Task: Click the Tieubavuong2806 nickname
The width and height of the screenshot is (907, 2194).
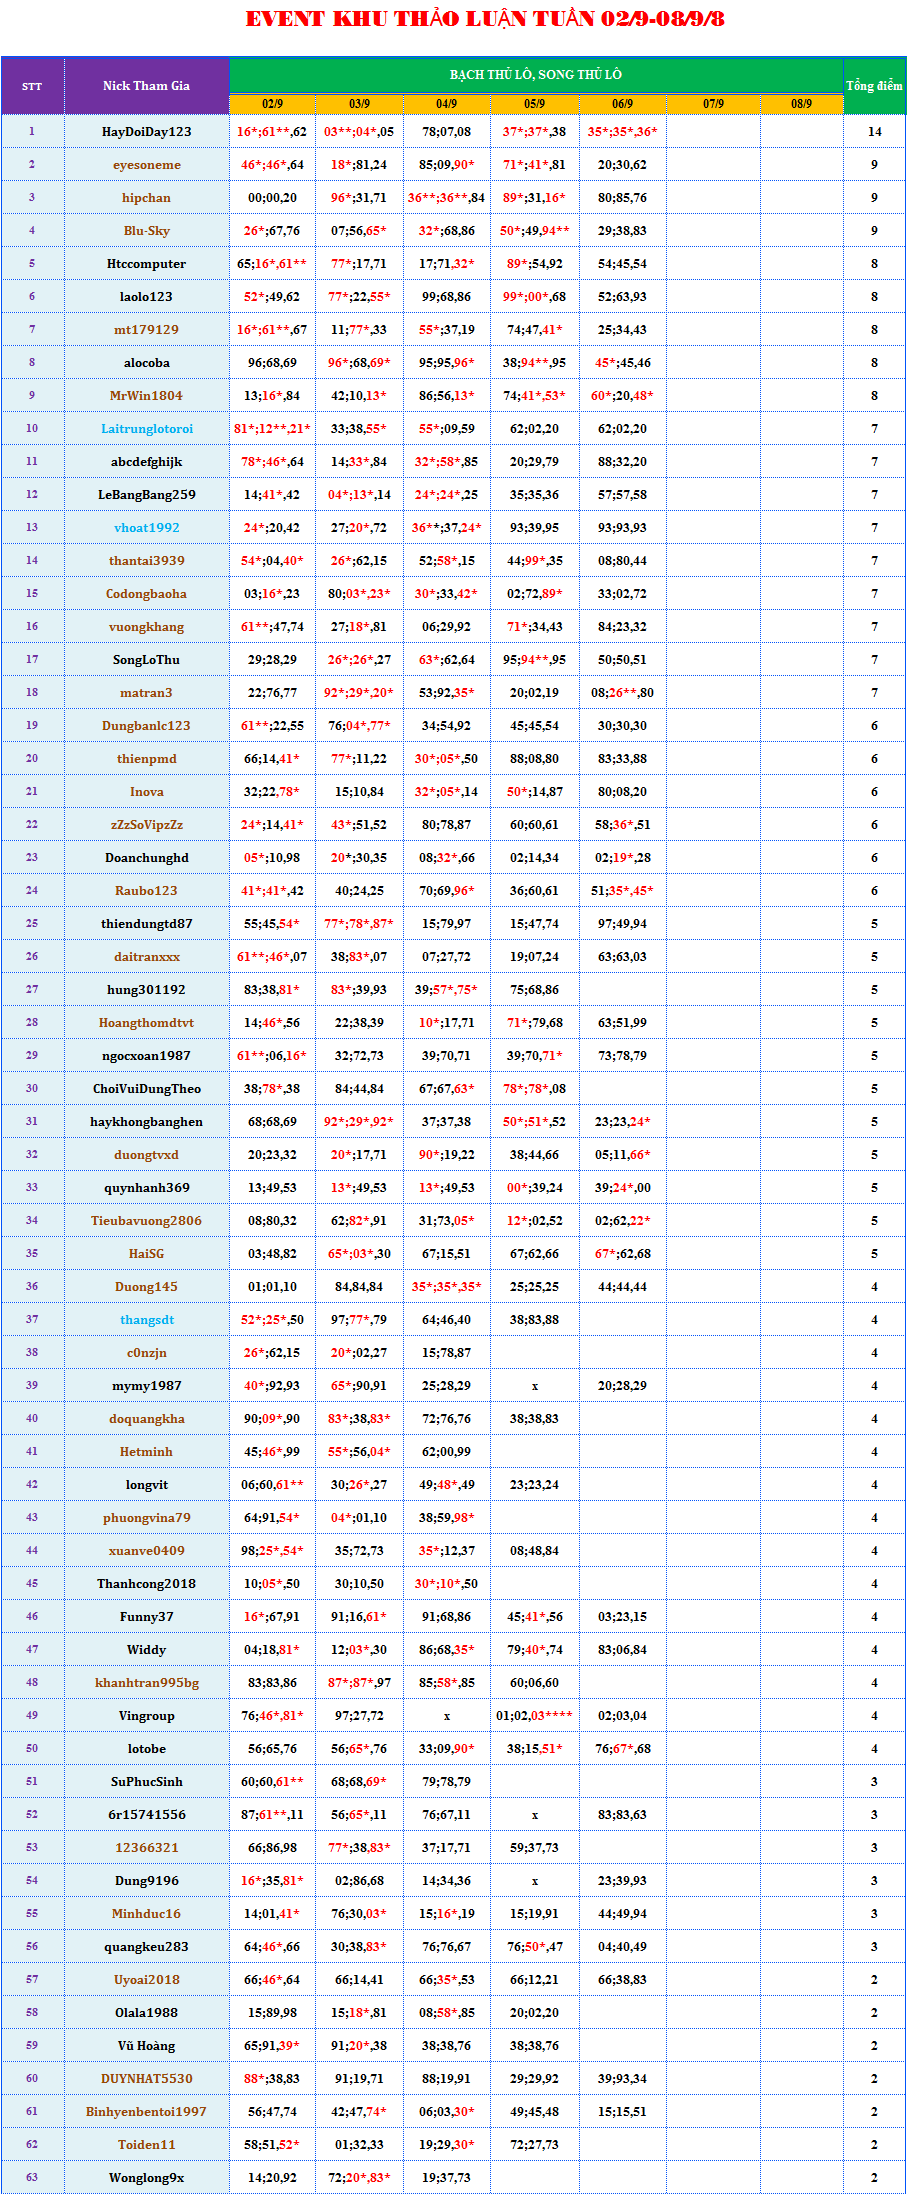Action: (x=146, y=1221)
